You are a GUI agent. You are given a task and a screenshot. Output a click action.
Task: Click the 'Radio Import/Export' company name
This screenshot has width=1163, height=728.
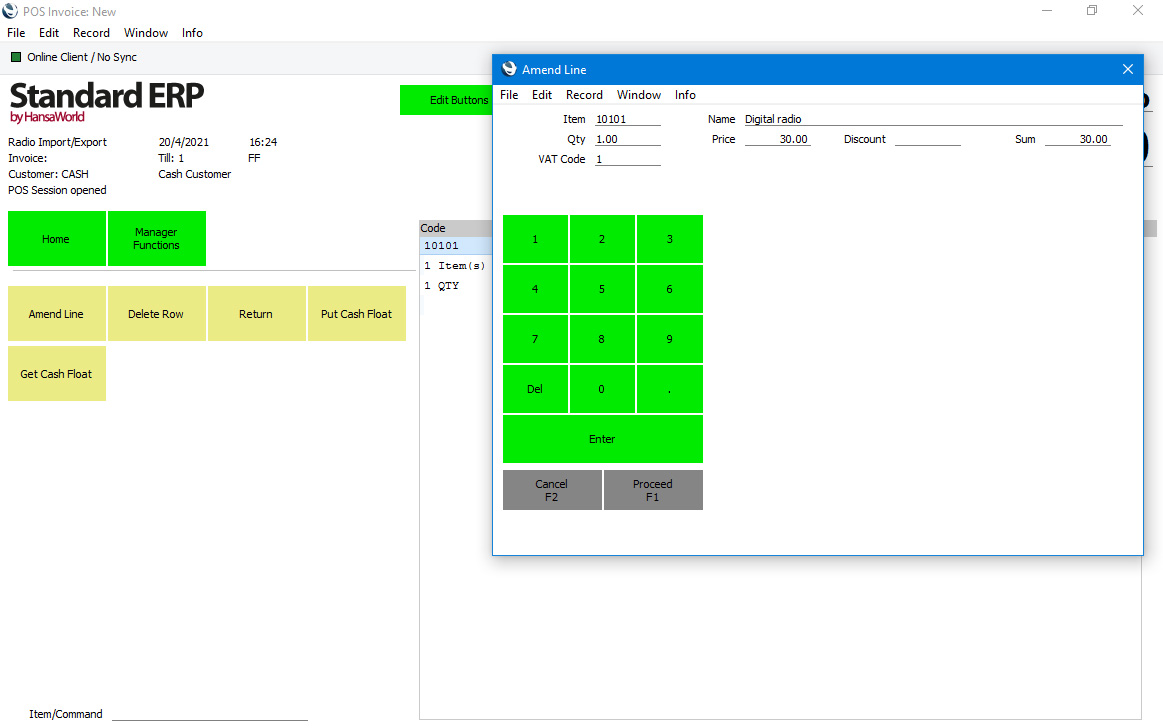coord(57,142)
